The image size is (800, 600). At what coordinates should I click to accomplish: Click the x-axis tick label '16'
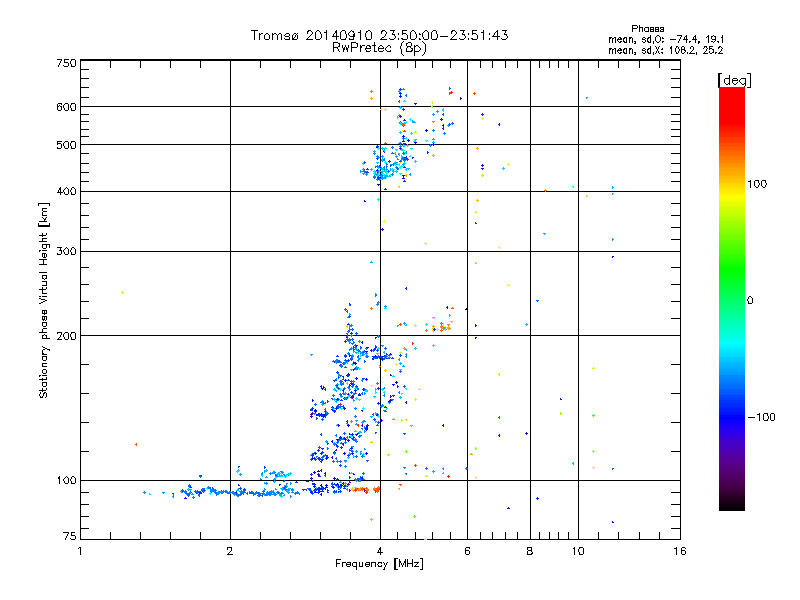[x=680, y=551]
